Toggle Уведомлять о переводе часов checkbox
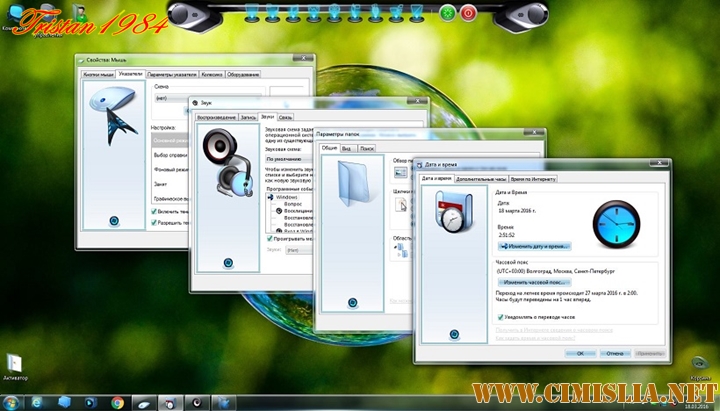Screen dimensions: 720x411 click(500, 316)
